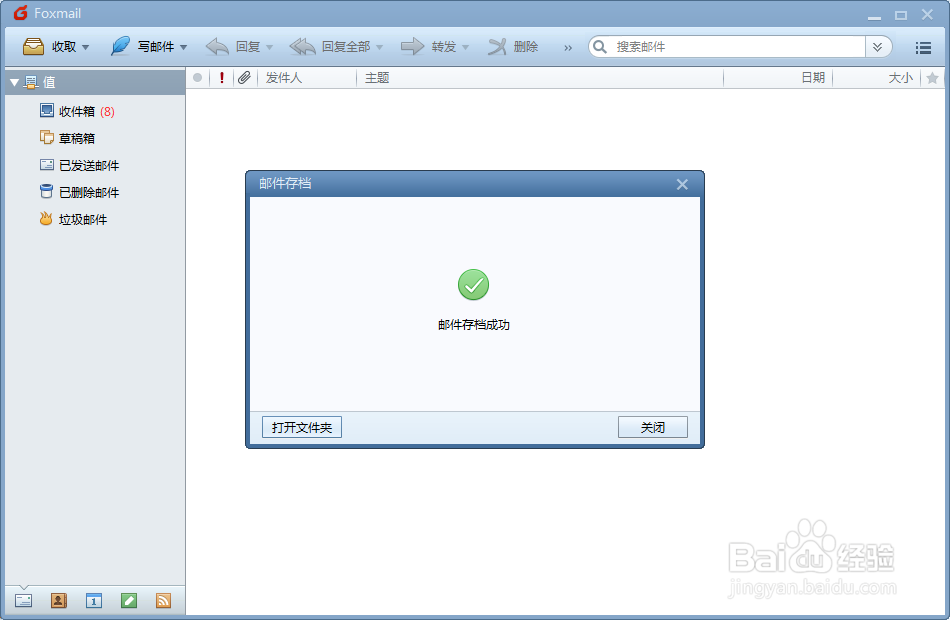Show more toolbar items via » chevron

point(568,47)
